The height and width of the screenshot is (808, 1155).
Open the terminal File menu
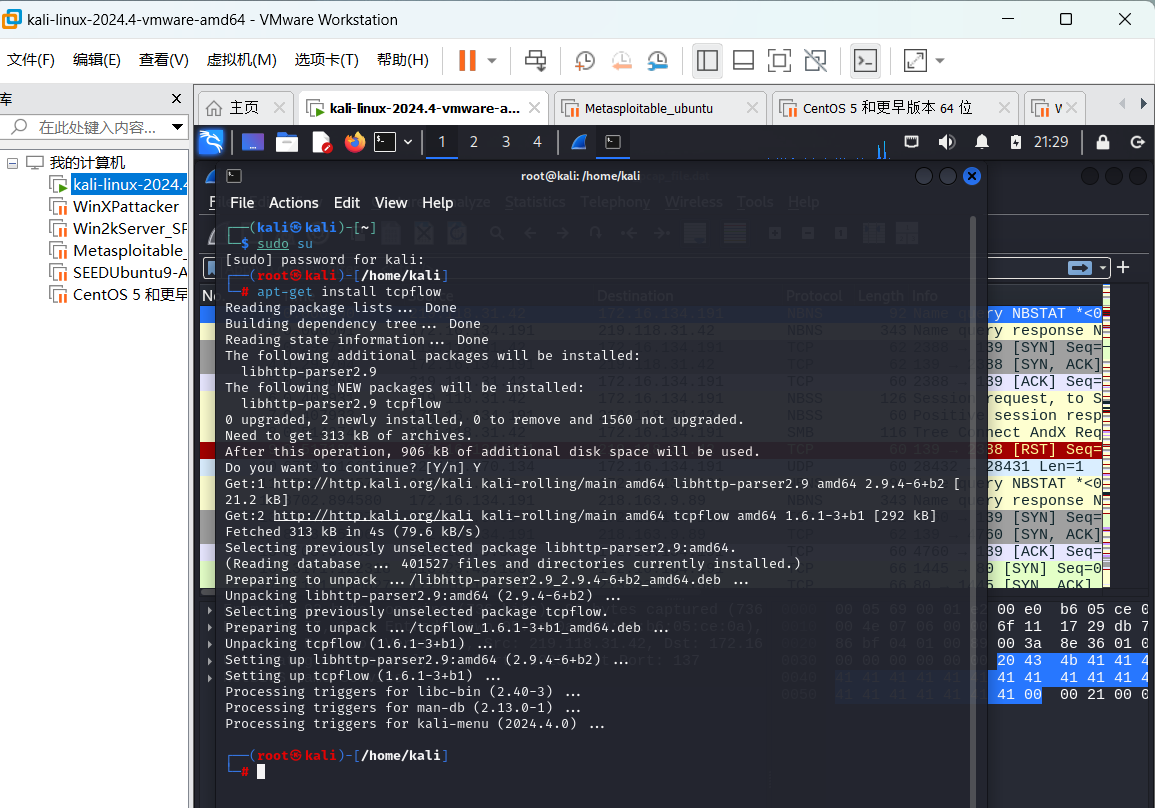coord(242,203)
